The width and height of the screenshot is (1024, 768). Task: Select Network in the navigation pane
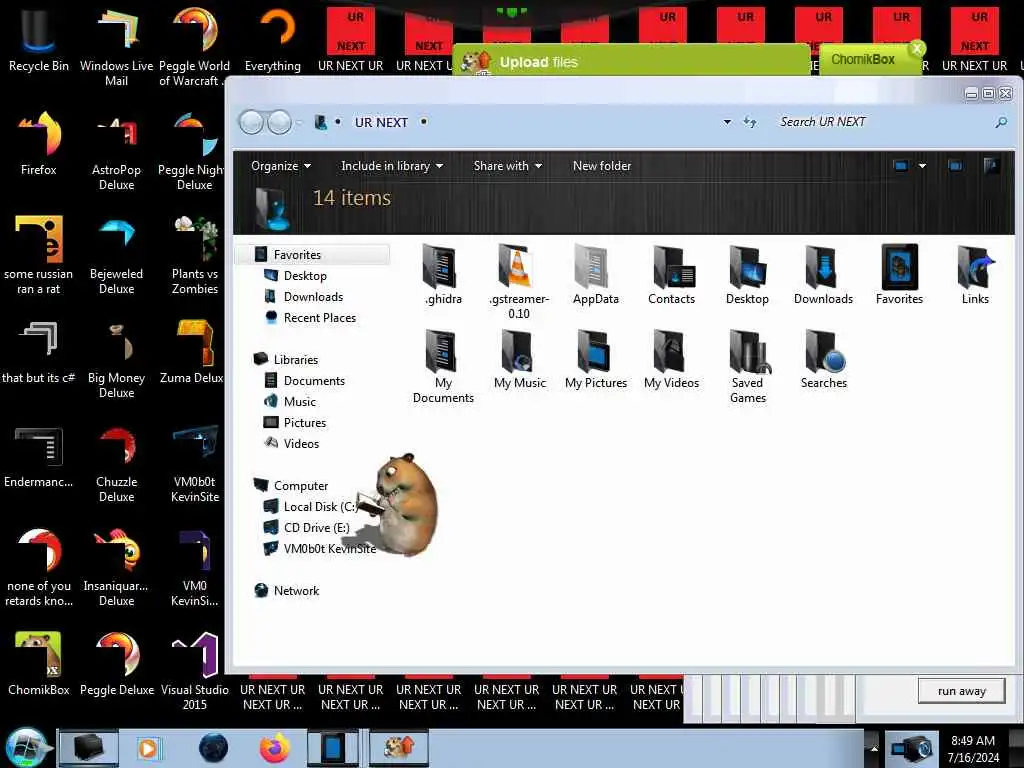click(x=296, y=590)
